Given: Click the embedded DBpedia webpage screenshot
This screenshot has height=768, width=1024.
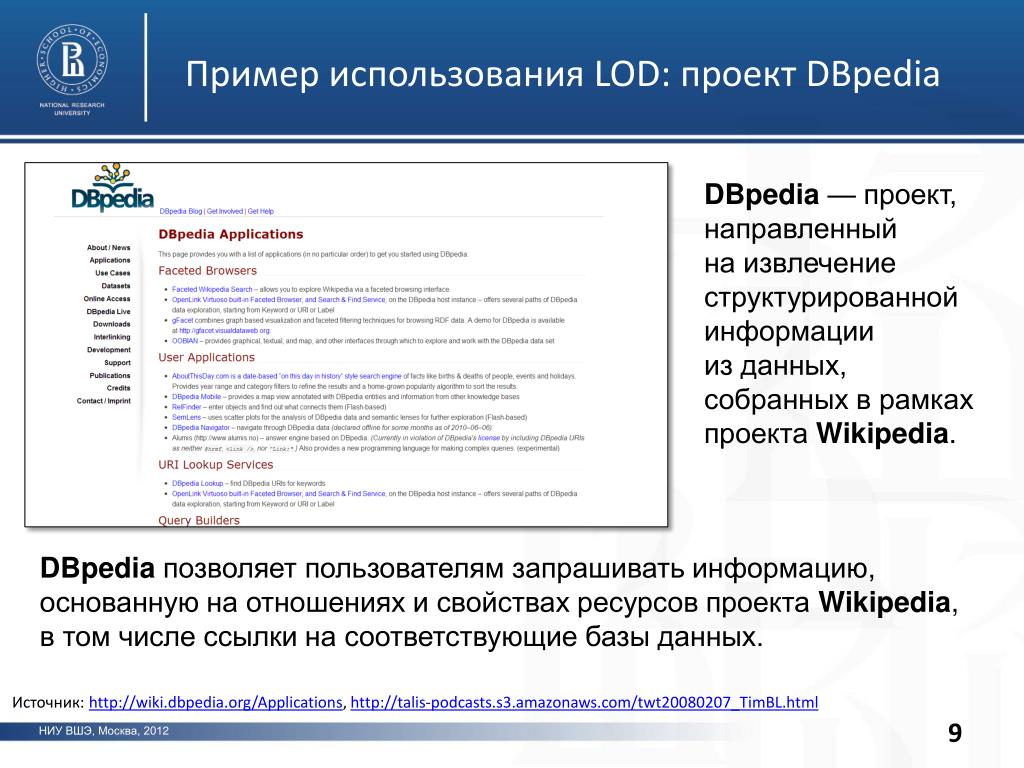Looking at the screenshot, I should click(x=346, y=344).
